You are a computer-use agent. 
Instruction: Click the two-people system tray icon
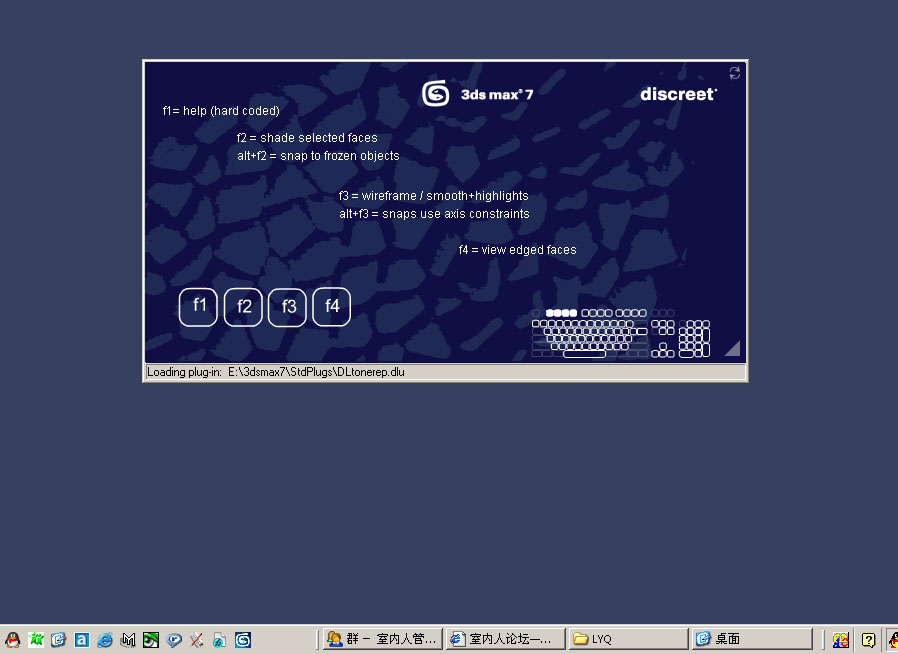click(x=840, y=639)
